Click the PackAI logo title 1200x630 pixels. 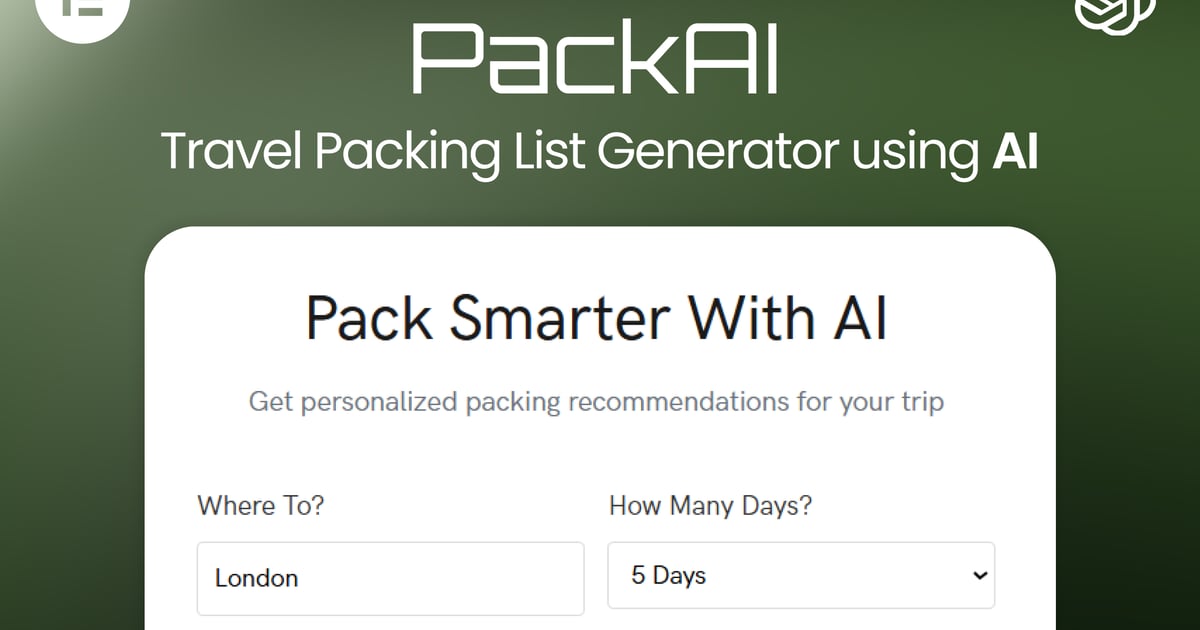596,59
